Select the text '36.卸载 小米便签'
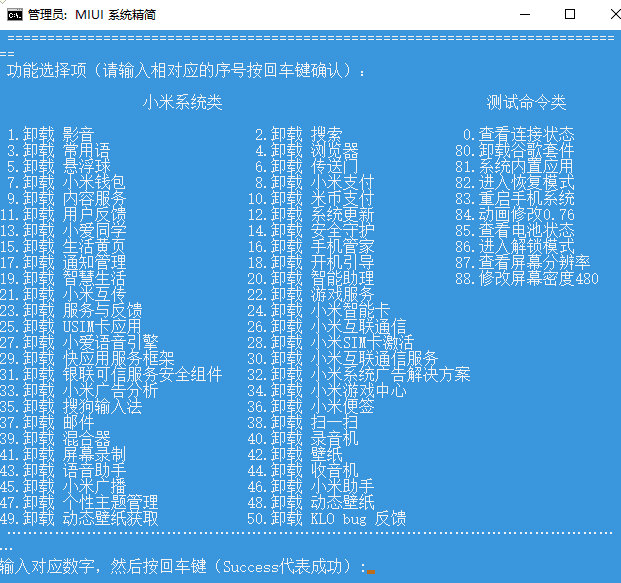The width and height of the screenshot is (621, 583). 311,407
